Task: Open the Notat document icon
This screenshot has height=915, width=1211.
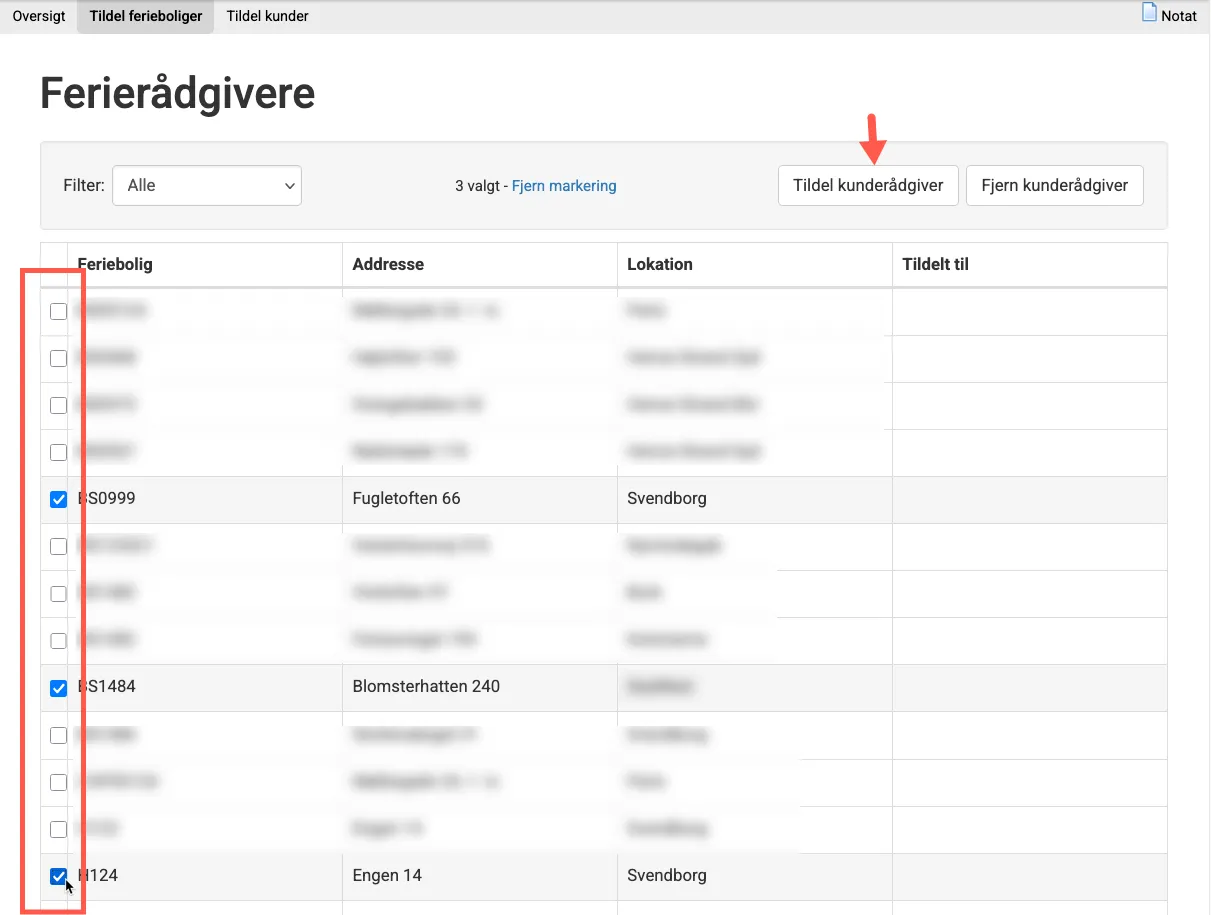Action: click(1150, 14)
